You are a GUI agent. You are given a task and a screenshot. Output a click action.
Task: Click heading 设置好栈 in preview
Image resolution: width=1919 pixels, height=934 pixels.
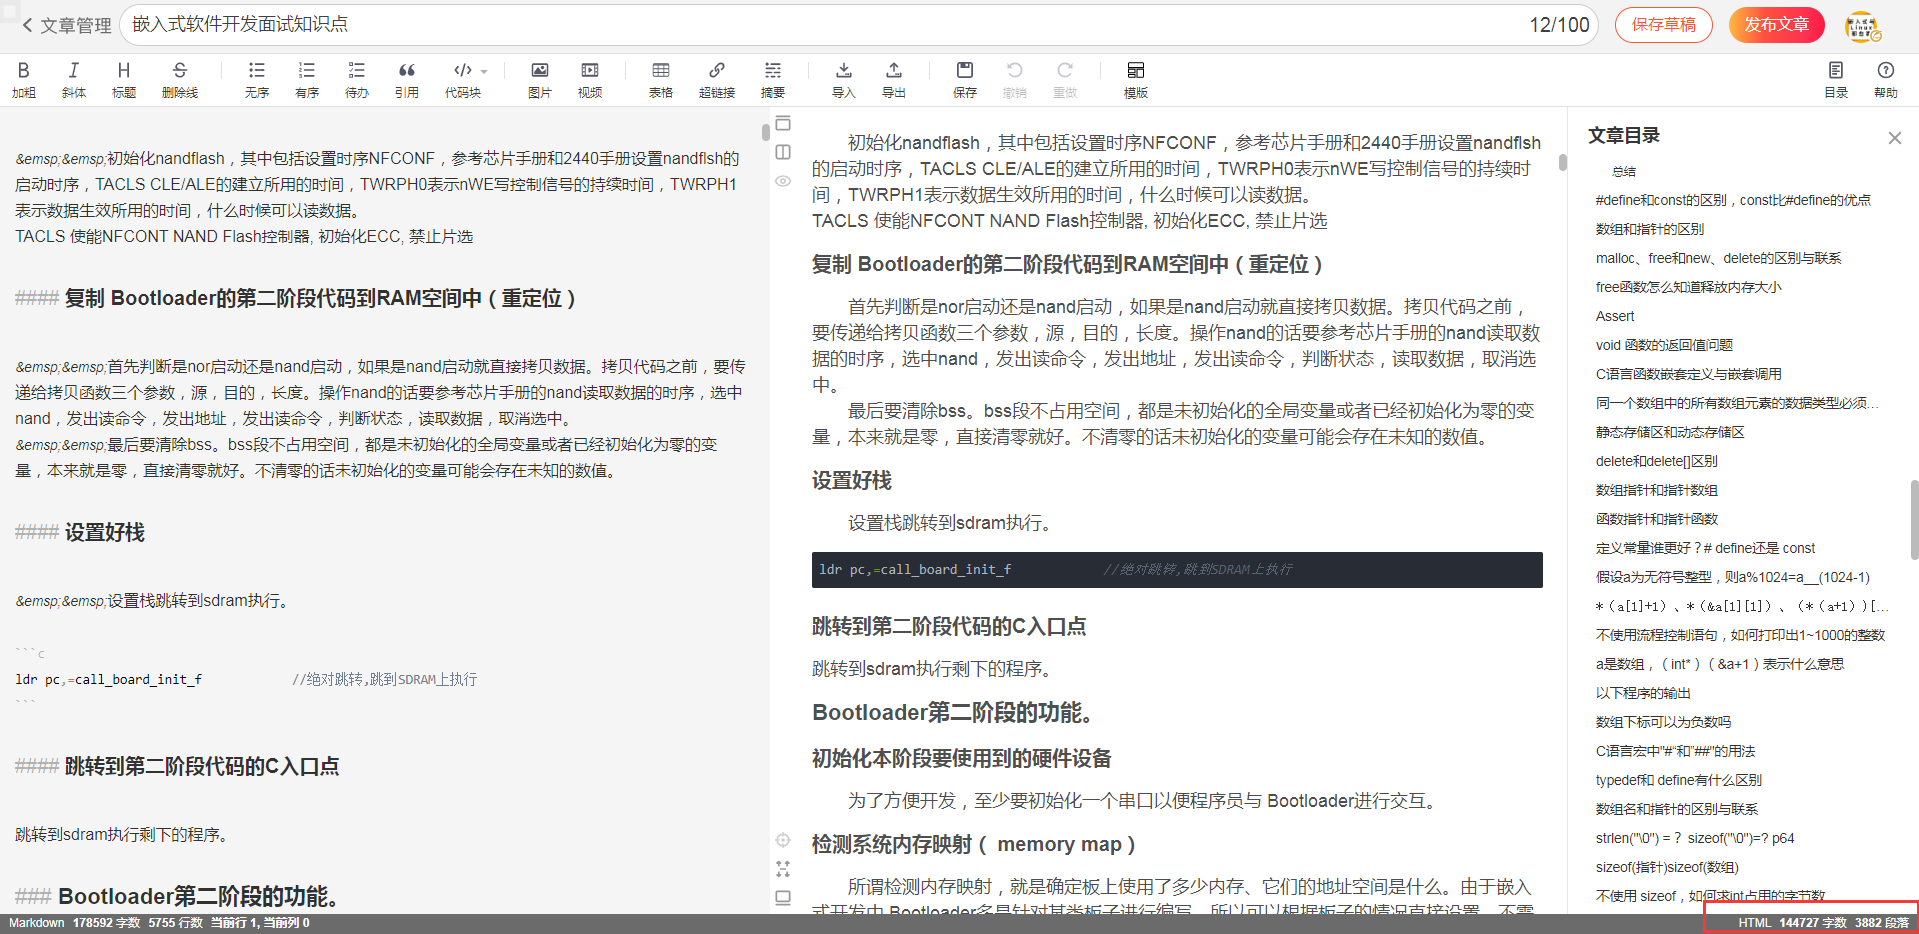coord(852,481)
